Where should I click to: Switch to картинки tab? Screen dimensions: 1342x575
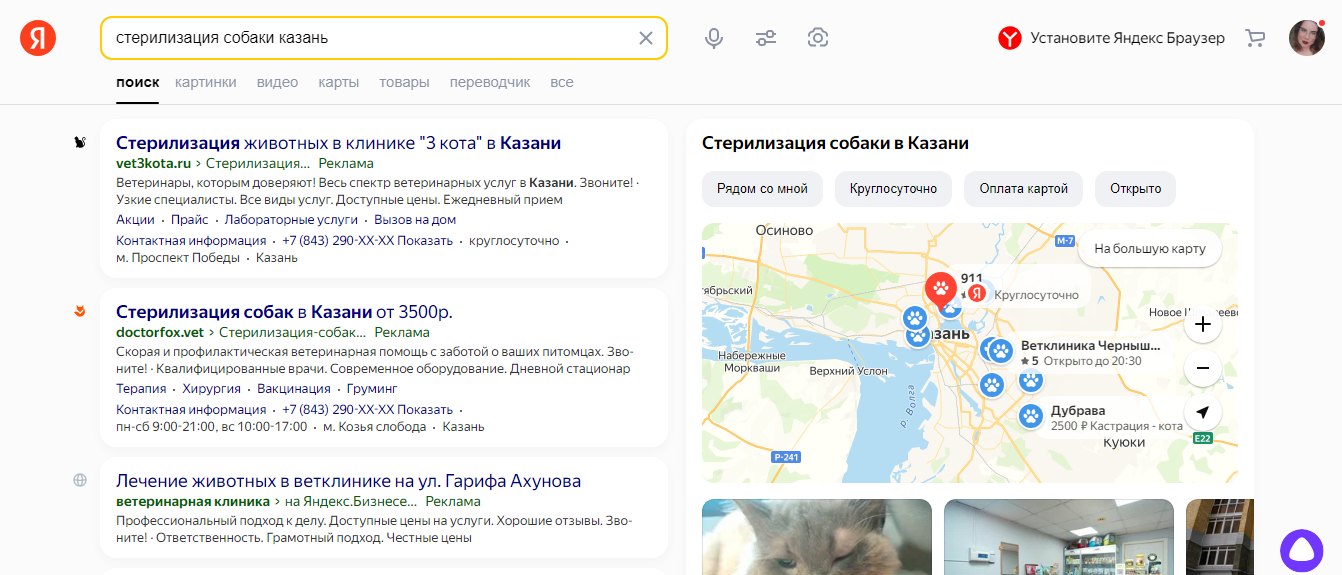(205, 82)
